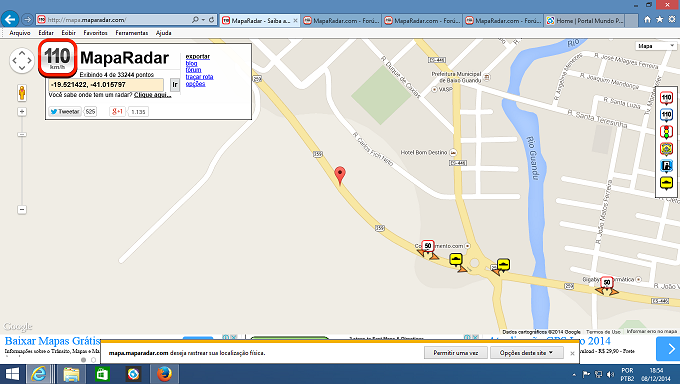Open the traçar rota link
680x384 pixels.
pos(199,77)
